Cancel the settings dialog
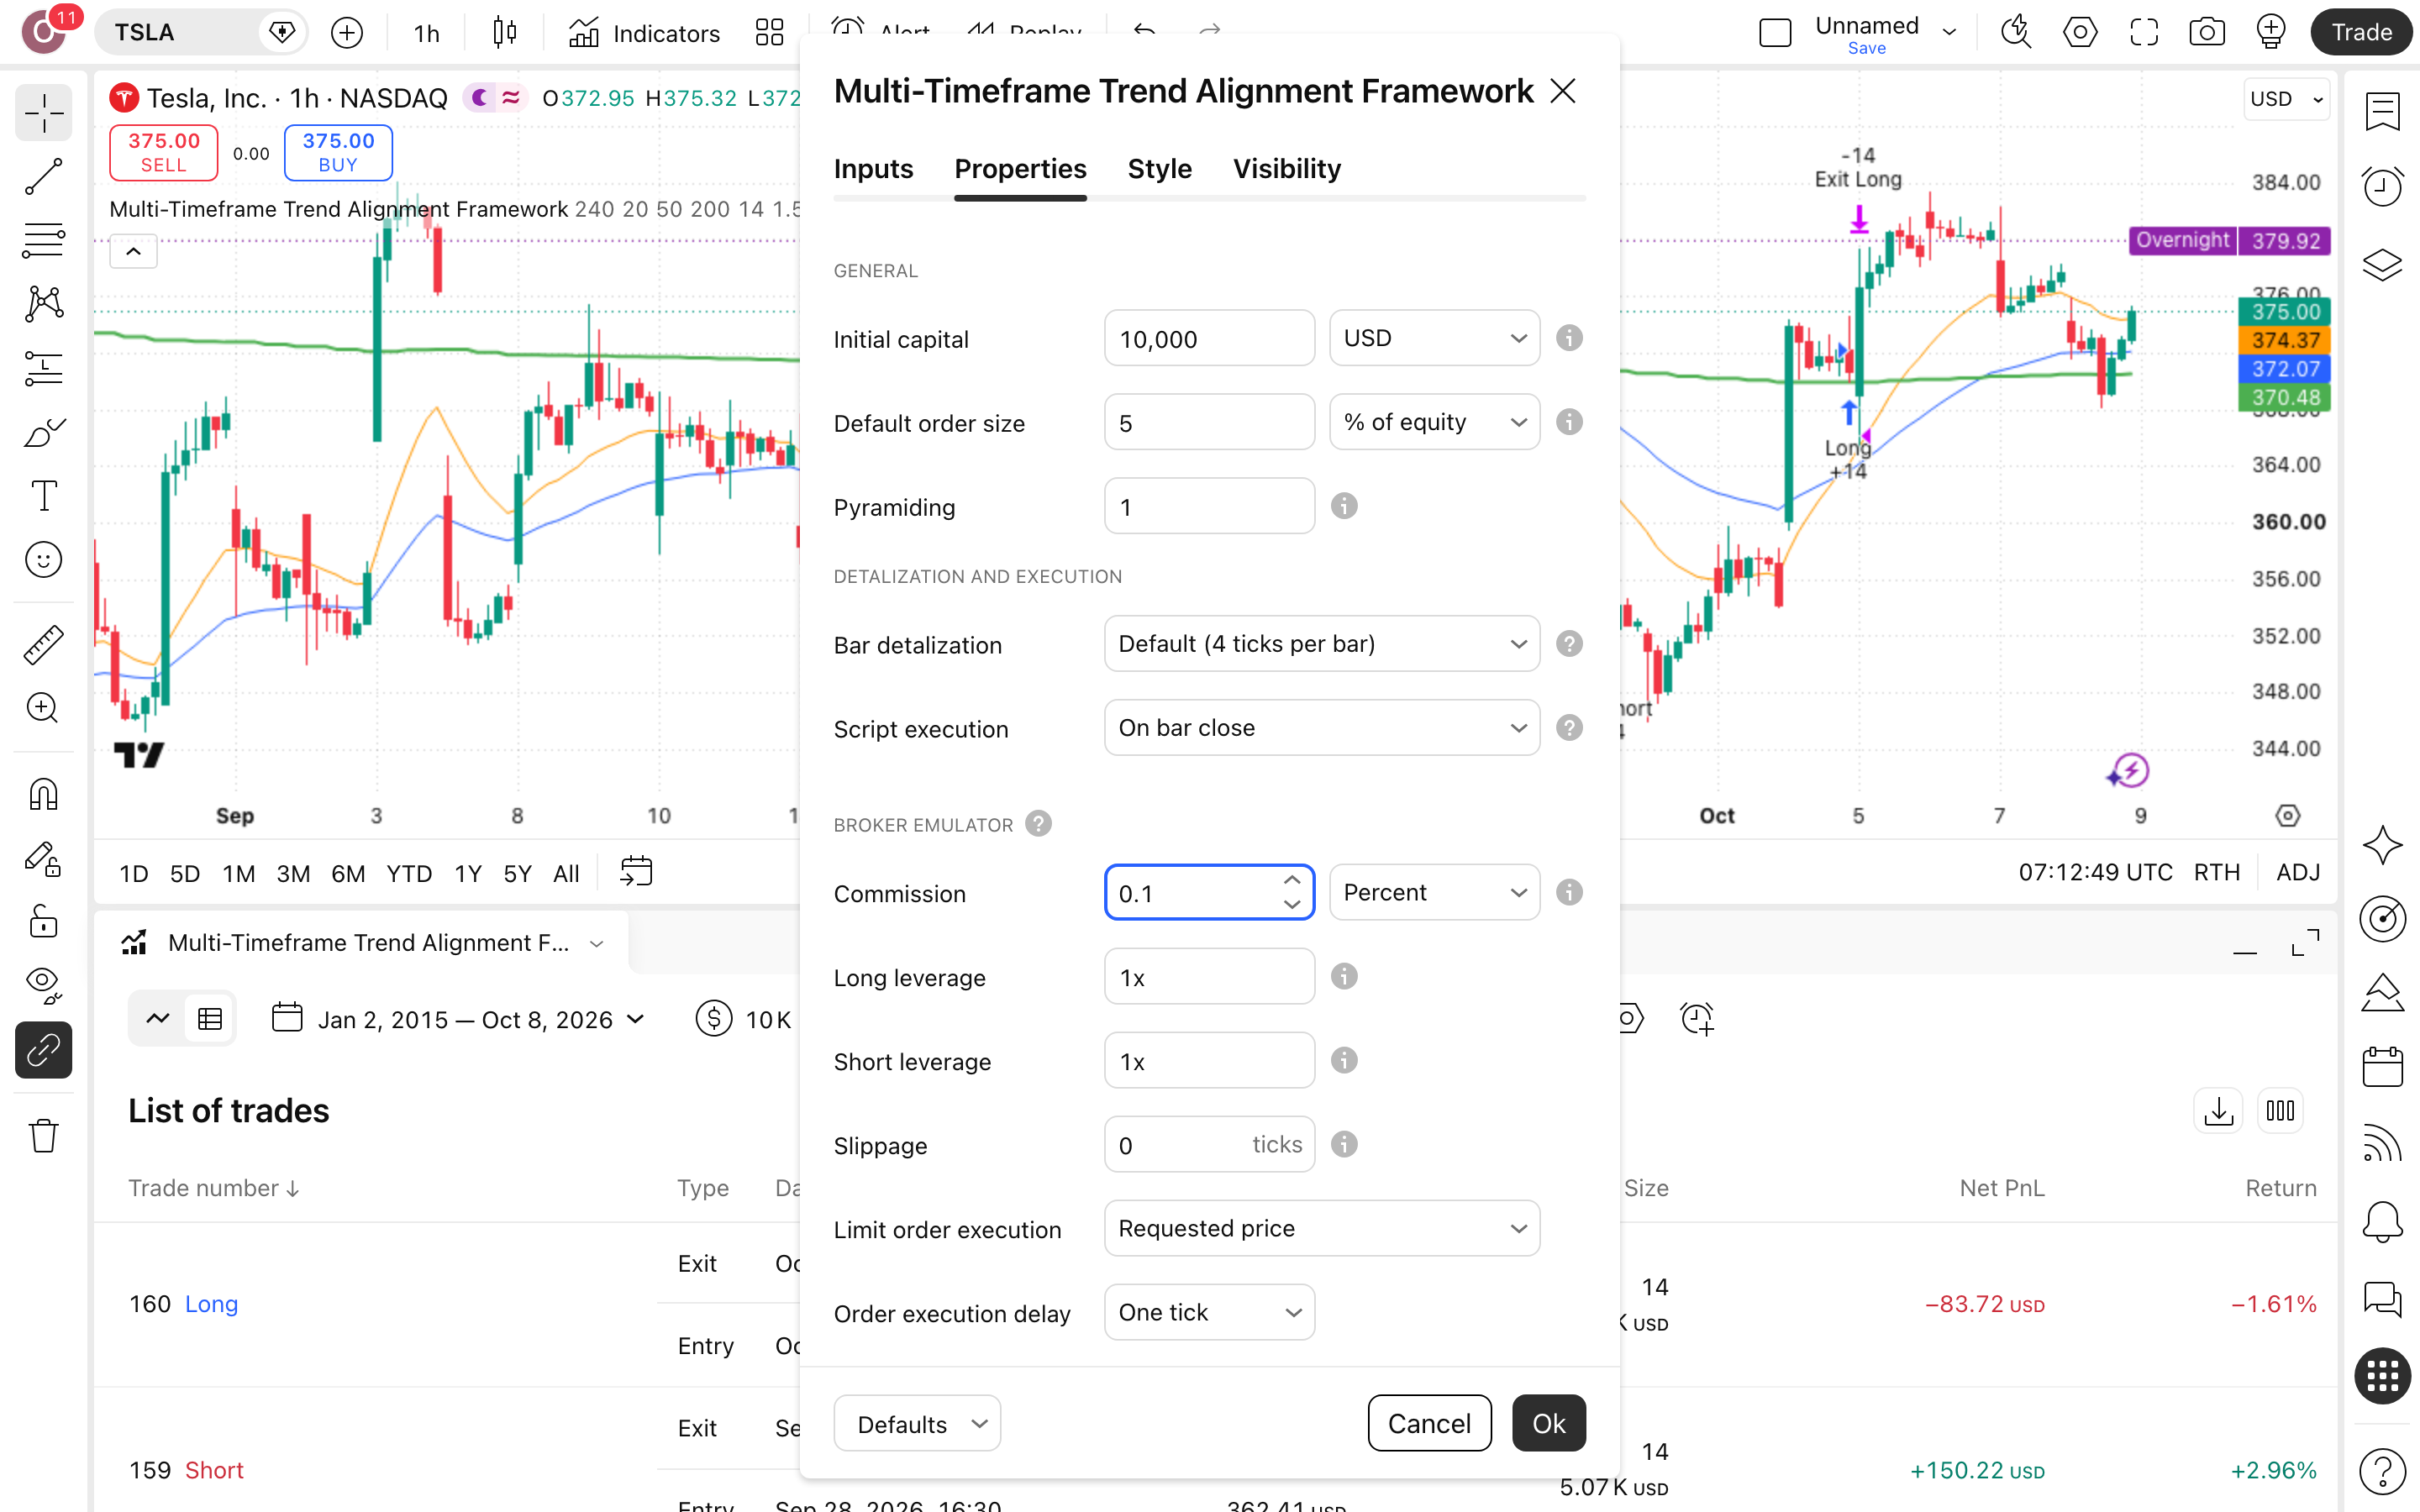The height and width of the screenshot is (1512, 2420). click(1429, 1423)
